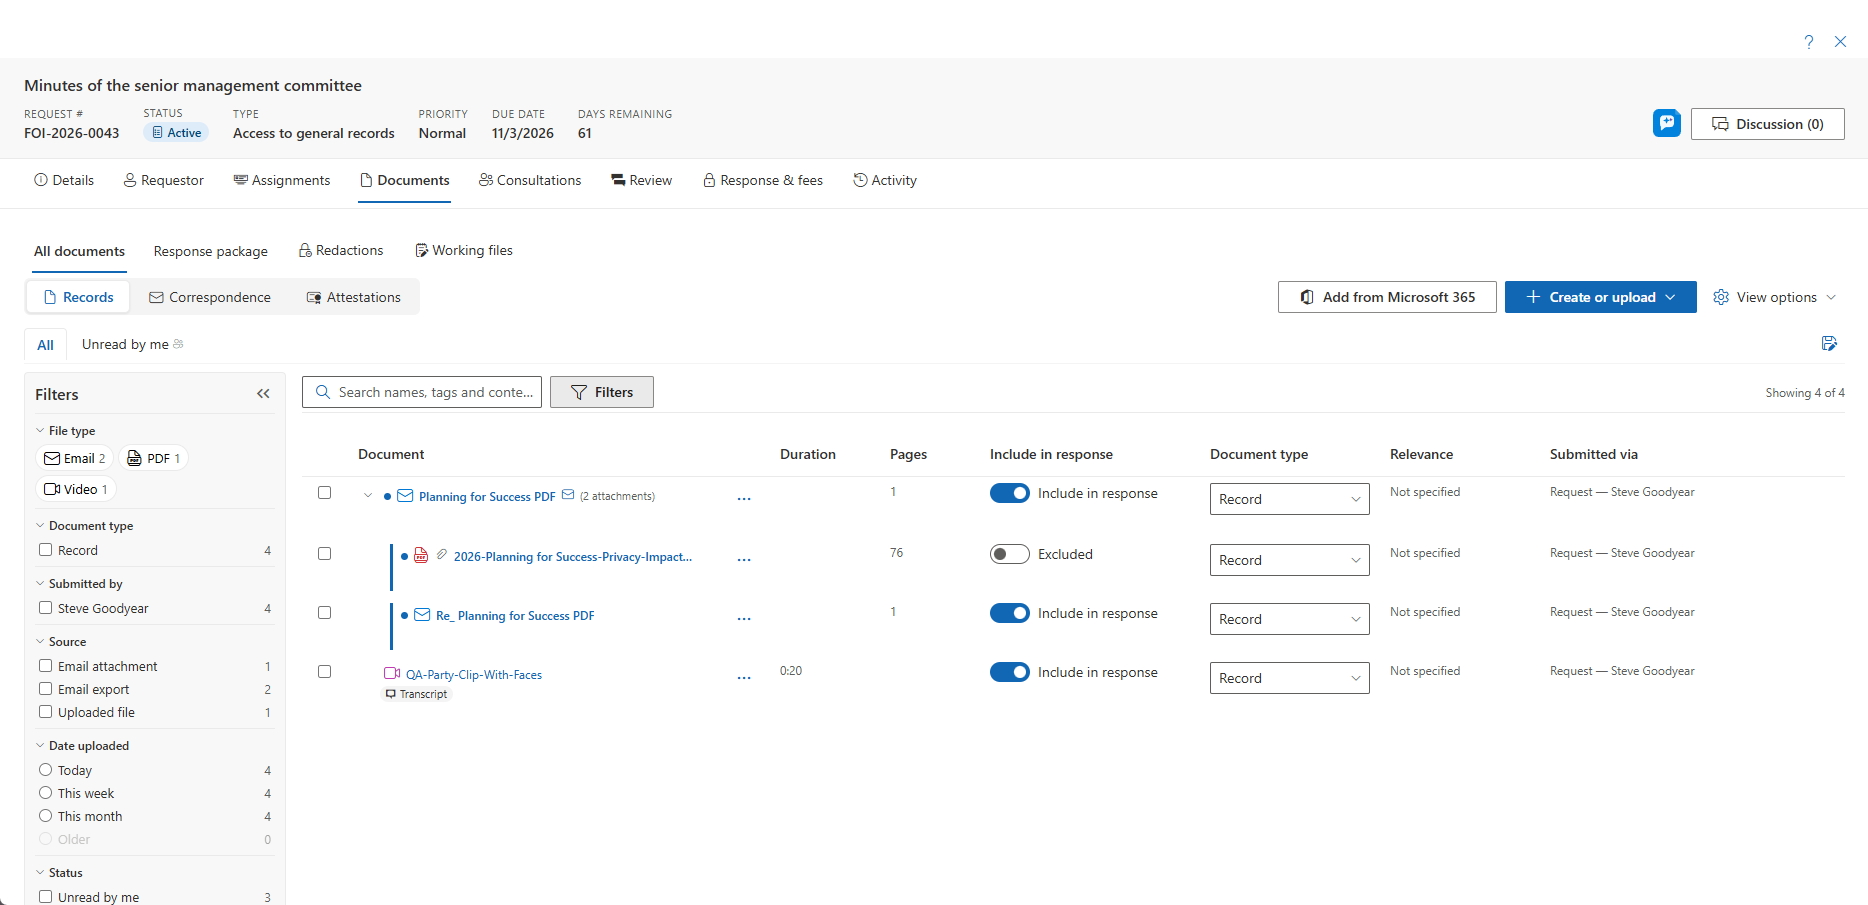Image resolution: width=1868 pixels, height=905 pixels.
Task: Select the Today date uploaded radio
Action: click(x=45, y=770)
